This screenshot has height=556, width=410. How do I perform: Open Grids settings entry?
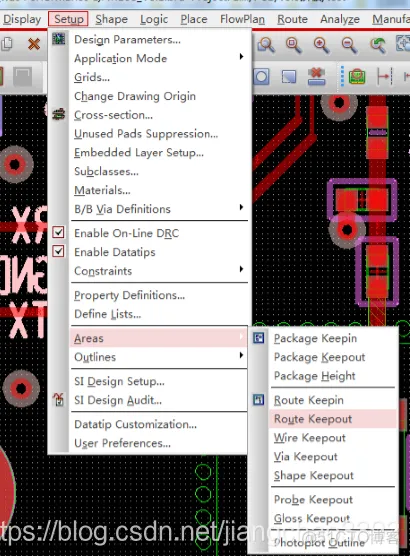point(92,77)
